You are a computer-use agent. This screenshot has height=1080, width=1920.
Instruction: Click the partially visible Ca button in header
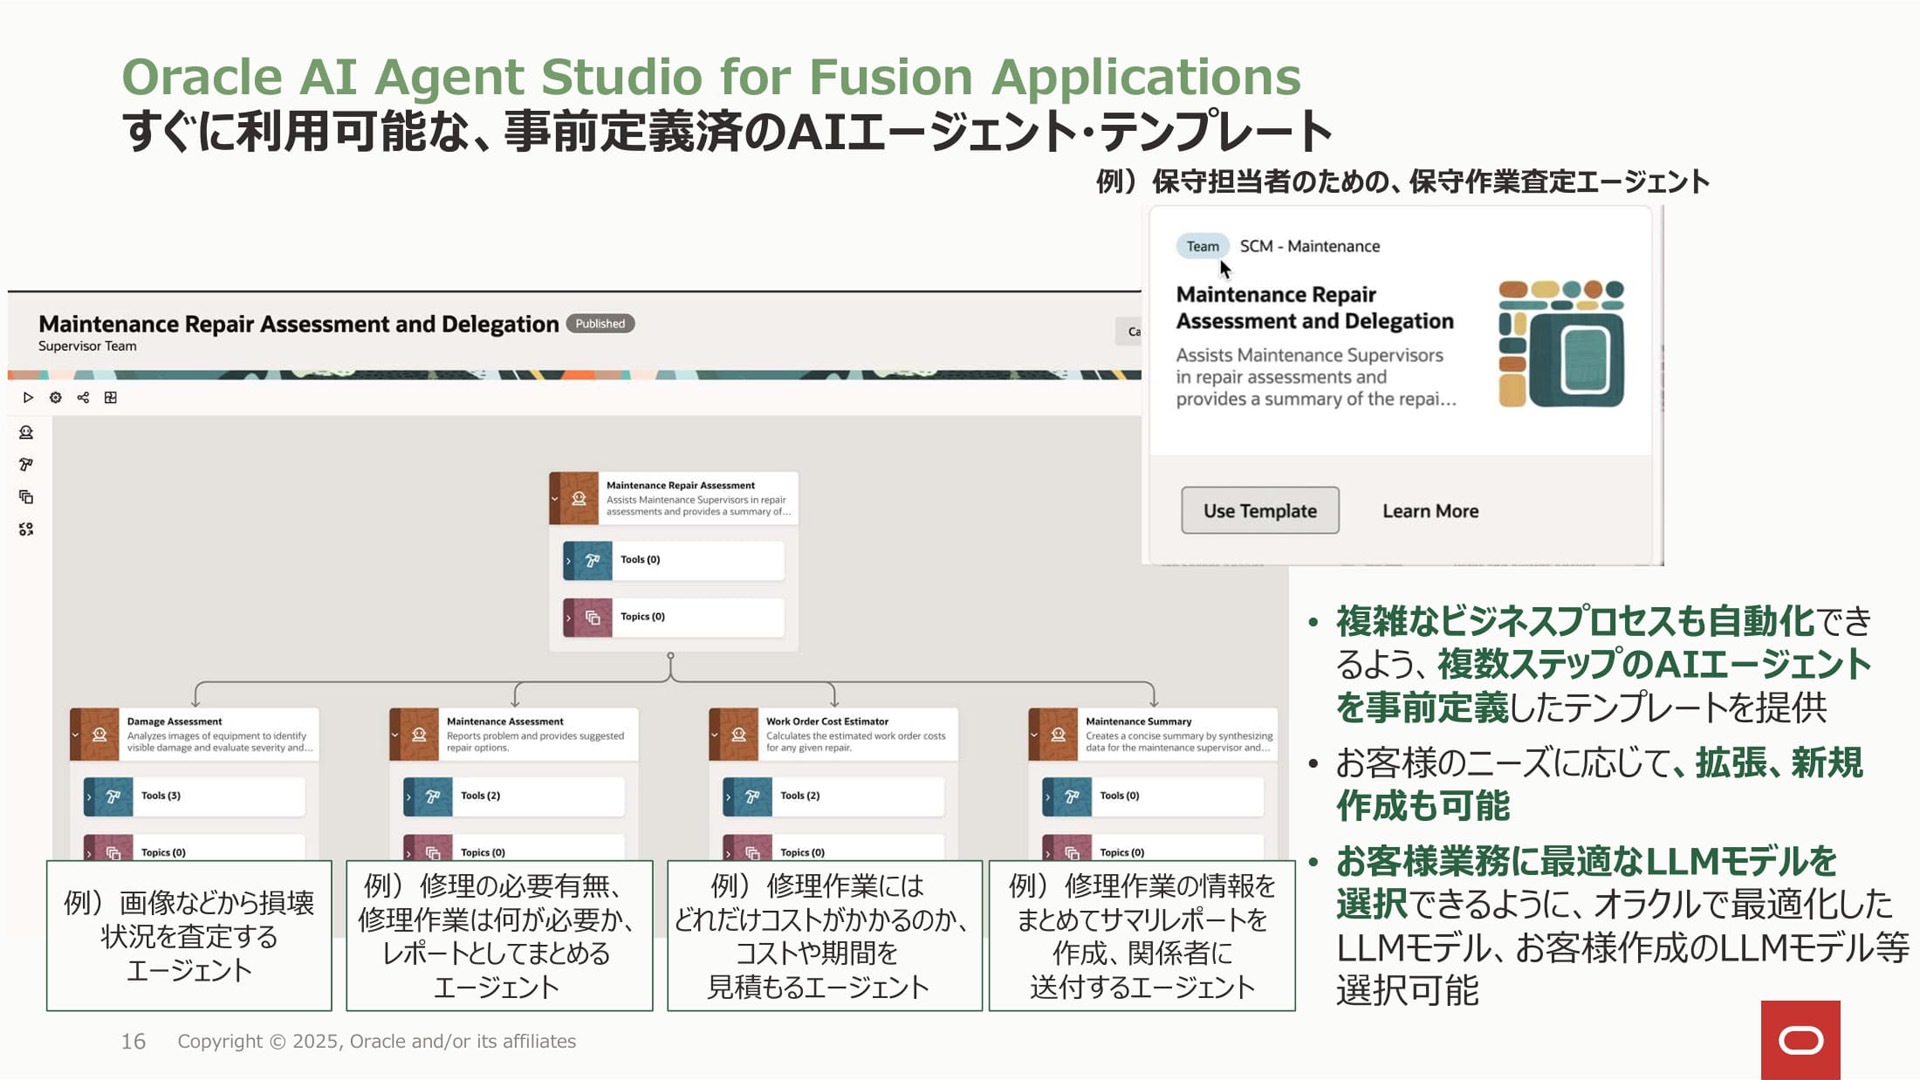[x=1128, y=332]
